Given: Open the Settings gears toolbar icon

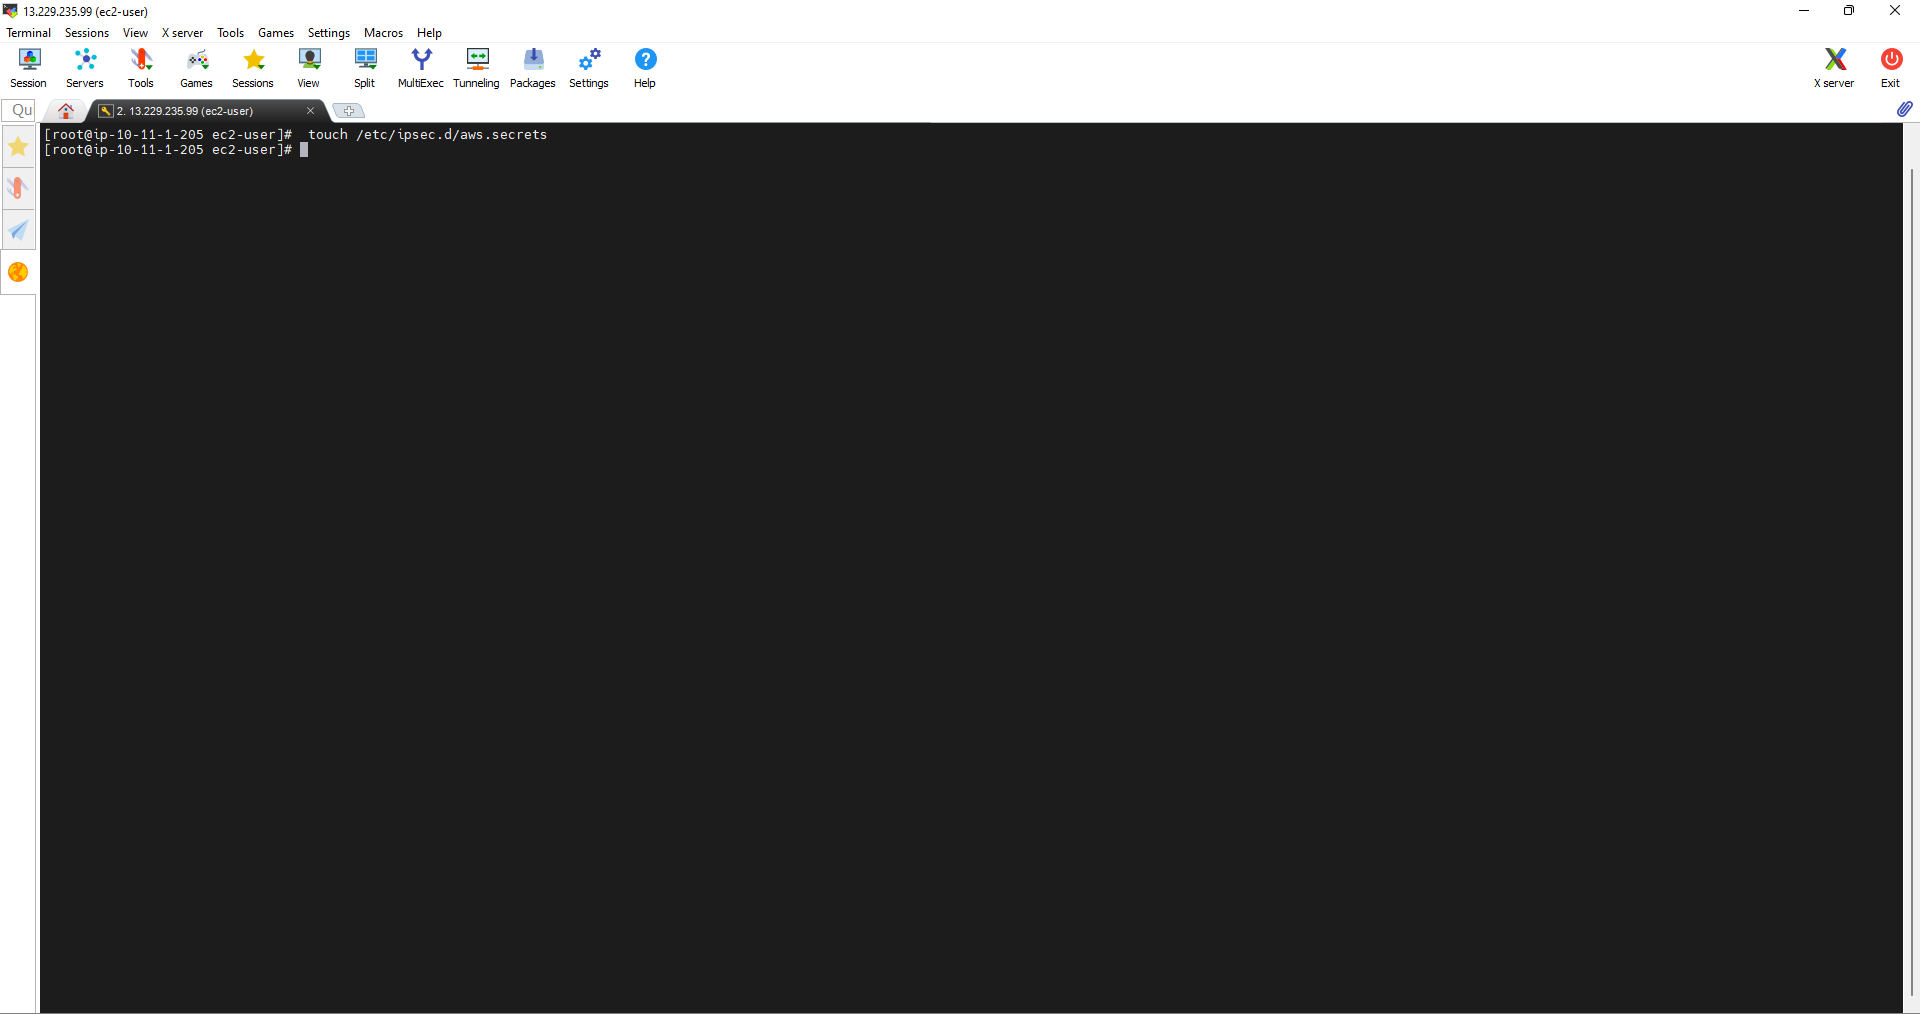Looking at the screenshot, I should click(x=589, y=68).
